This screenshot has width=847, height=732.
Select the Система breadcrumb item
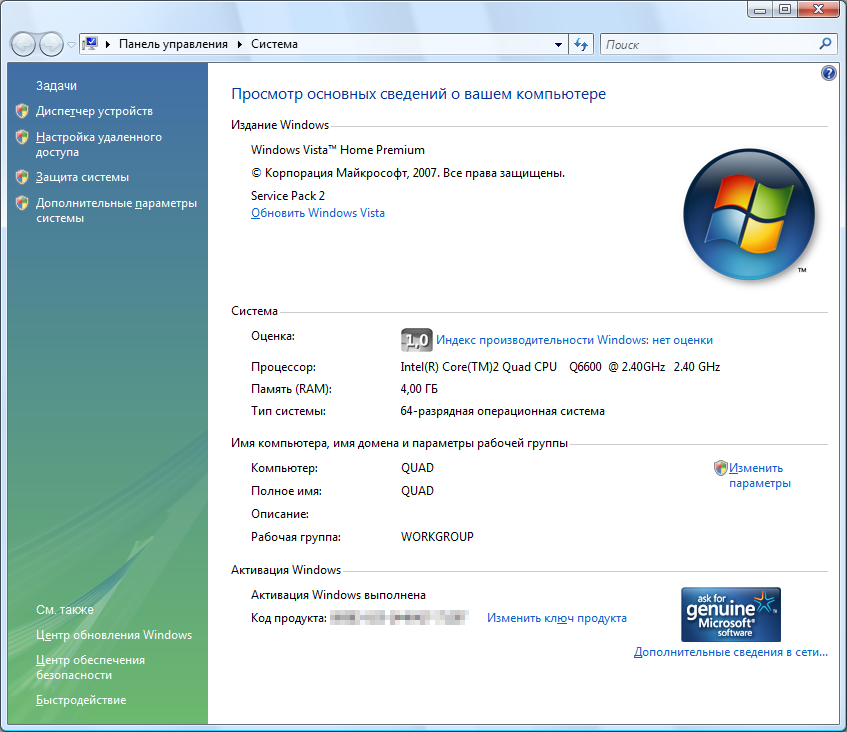274,44
